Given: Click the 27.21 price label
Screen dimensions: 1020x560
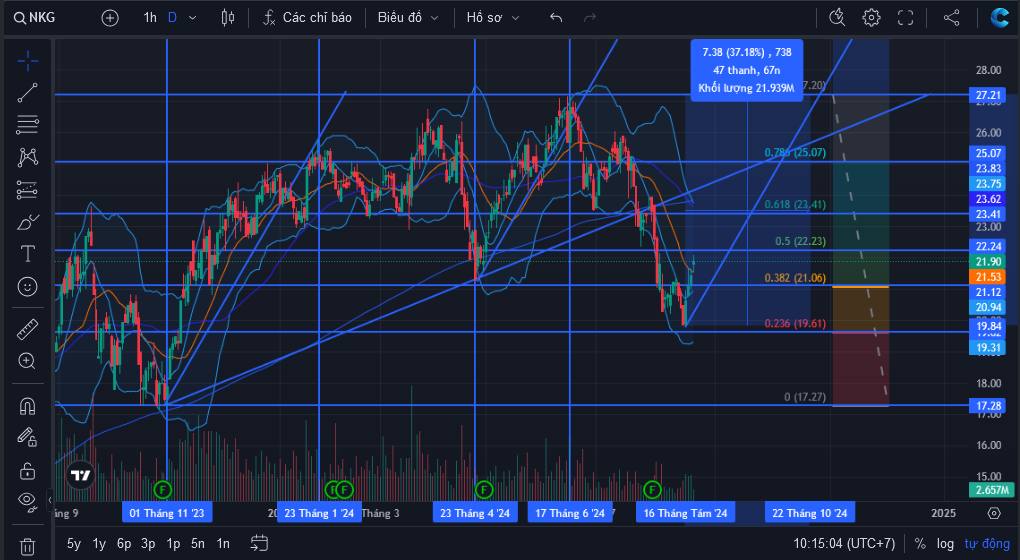Looking at the screenshot, I should click(987, 95).
